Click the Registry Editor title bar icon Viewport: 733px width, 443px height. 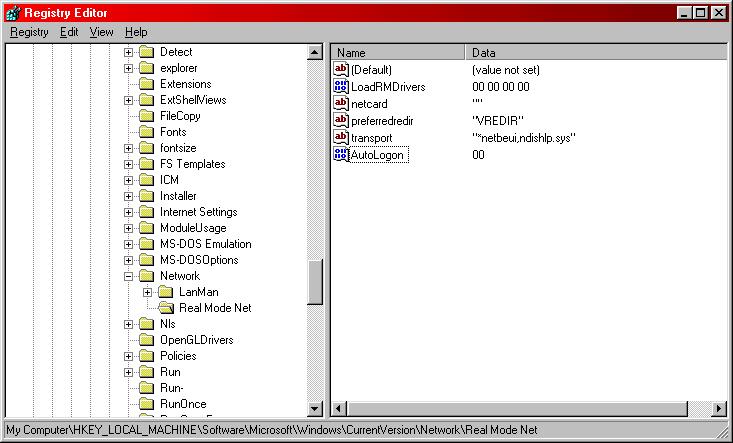13,13
